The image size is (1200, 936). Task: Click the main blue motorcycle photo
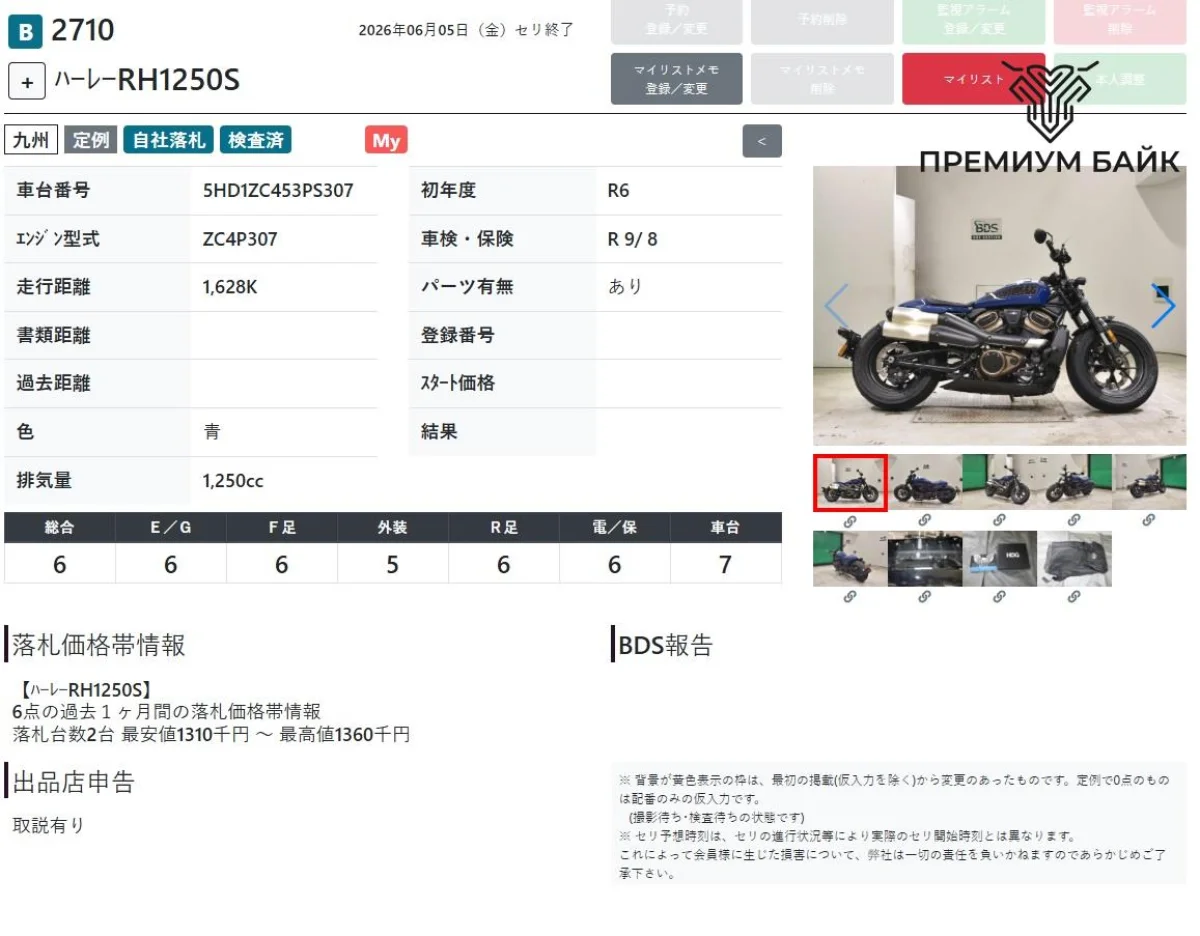(1000, 306)
